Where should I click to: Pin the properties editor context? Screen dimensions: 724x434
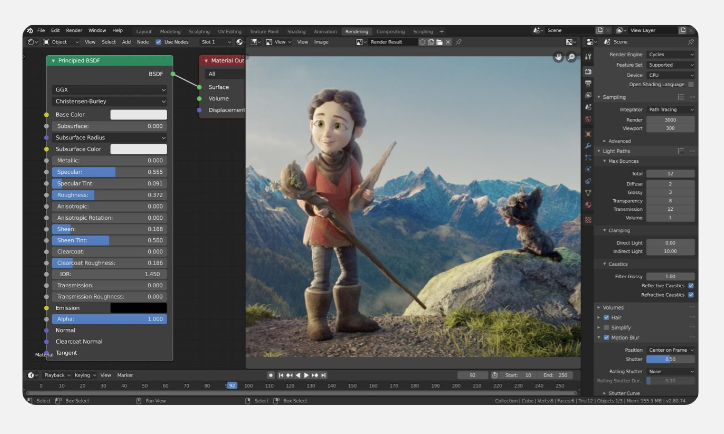[x=691, y=42]
